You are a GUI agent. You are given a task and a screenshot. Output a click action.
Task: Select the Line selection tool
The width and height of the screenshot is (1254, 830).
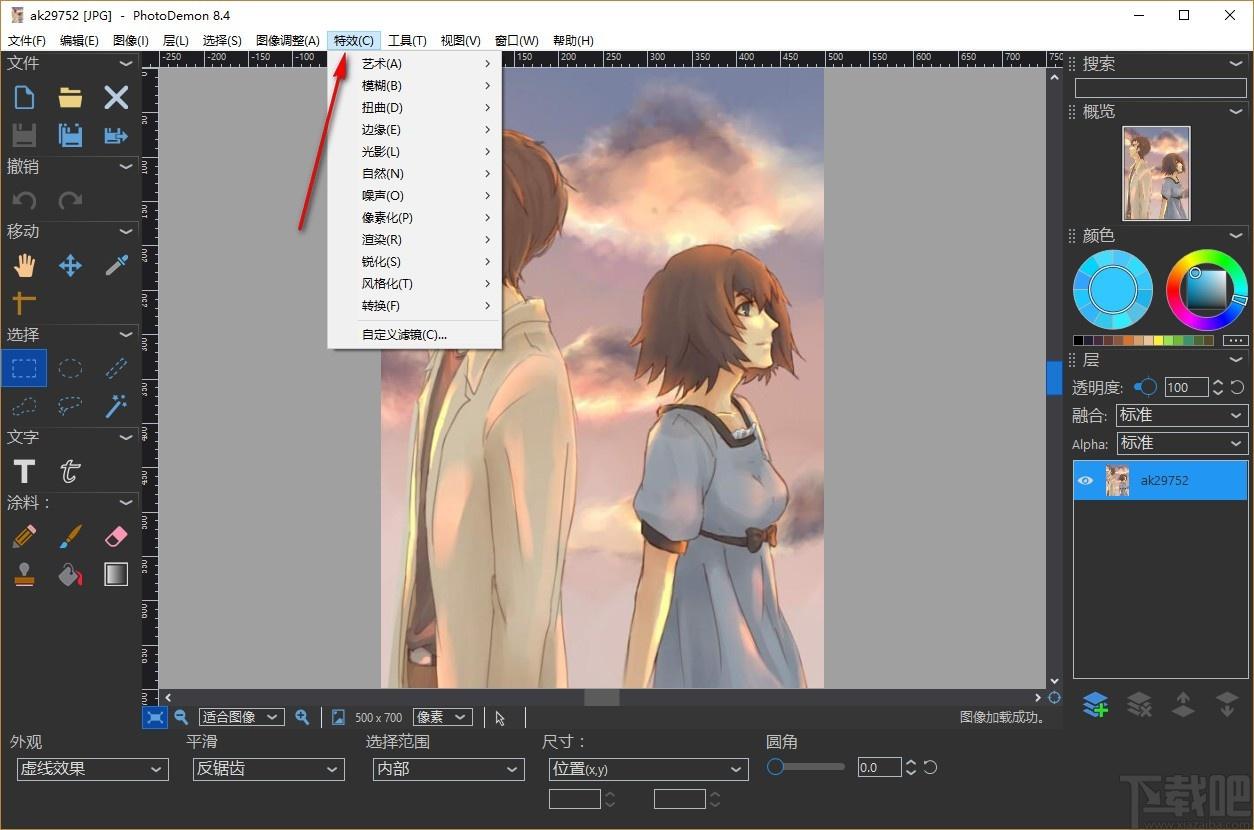click(116, 368)
